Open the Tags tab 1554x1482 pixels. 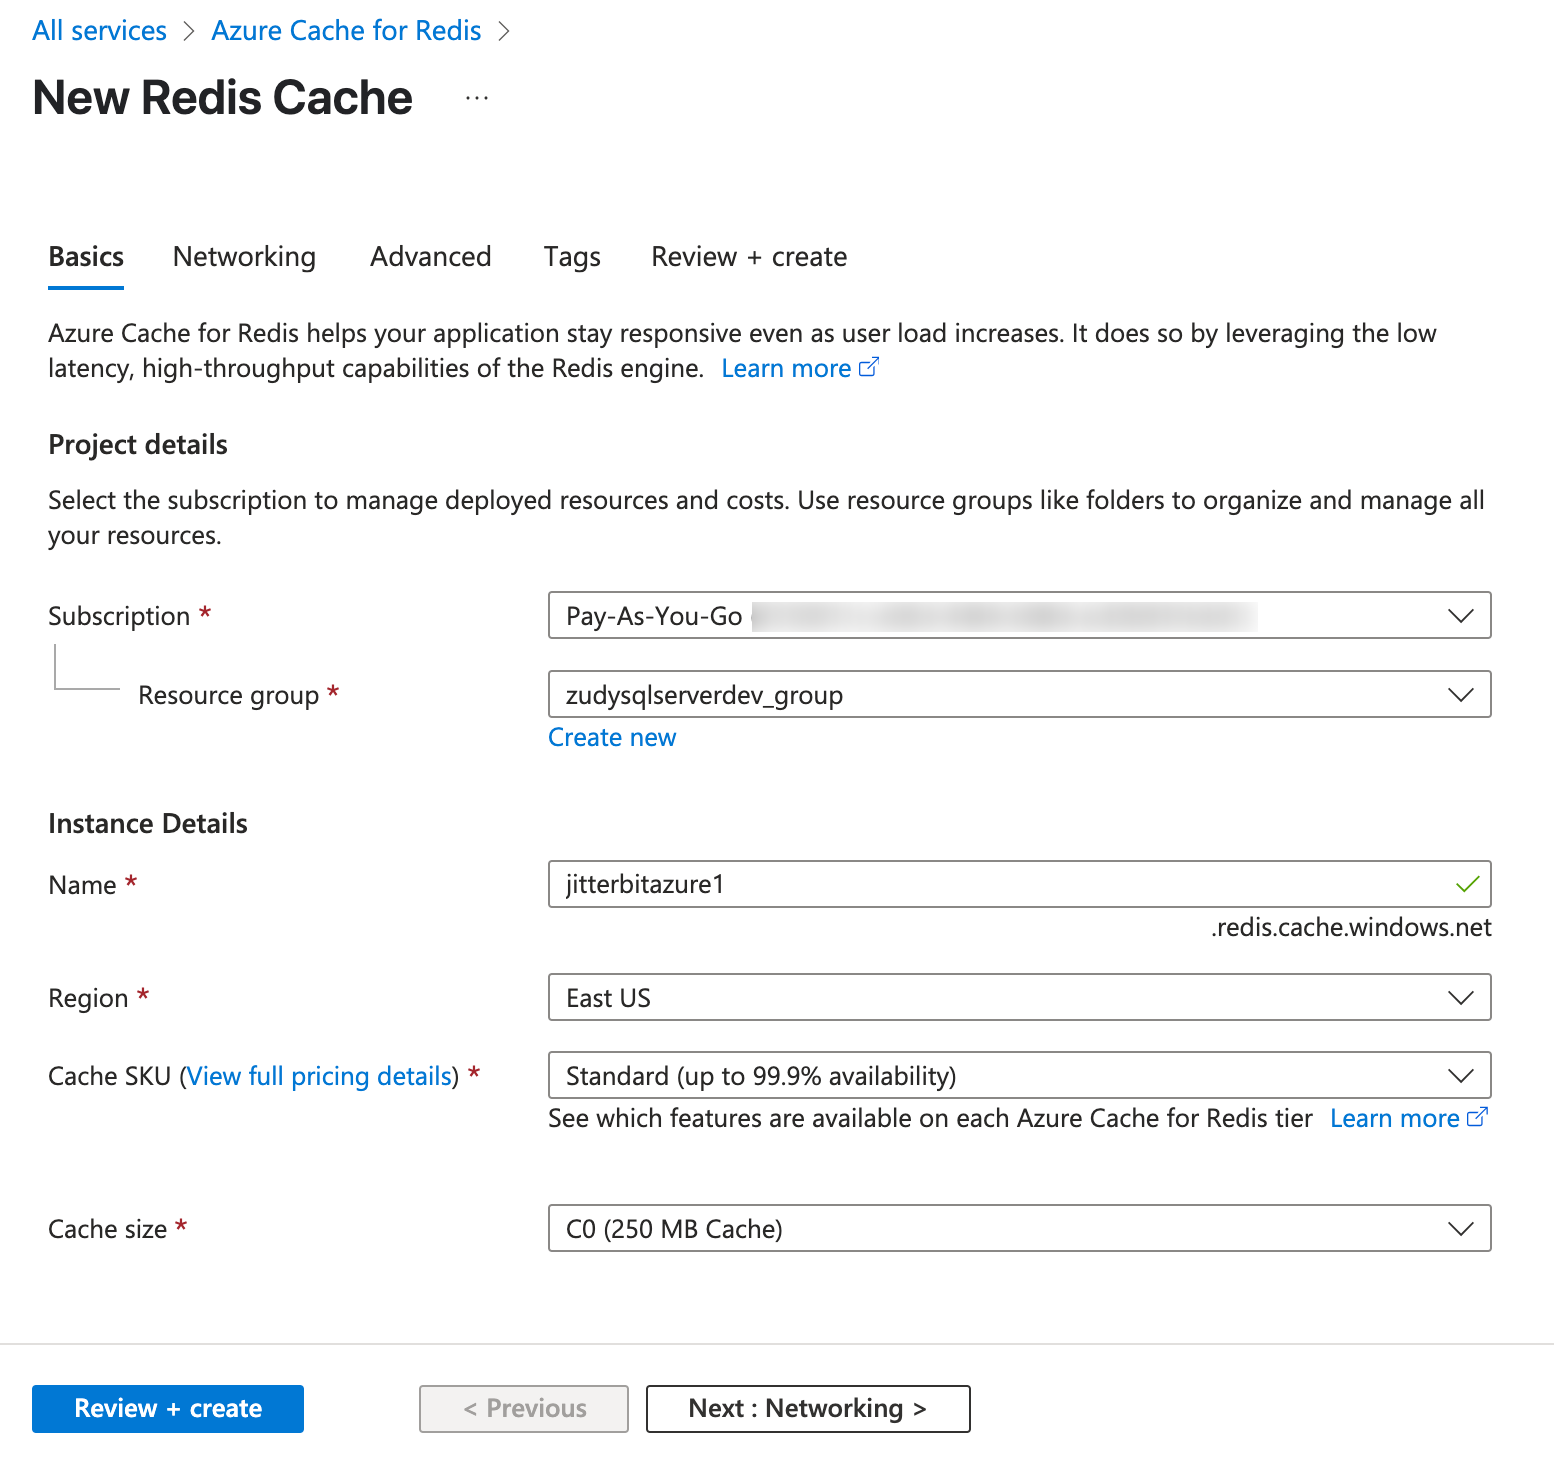pos(572,257)
